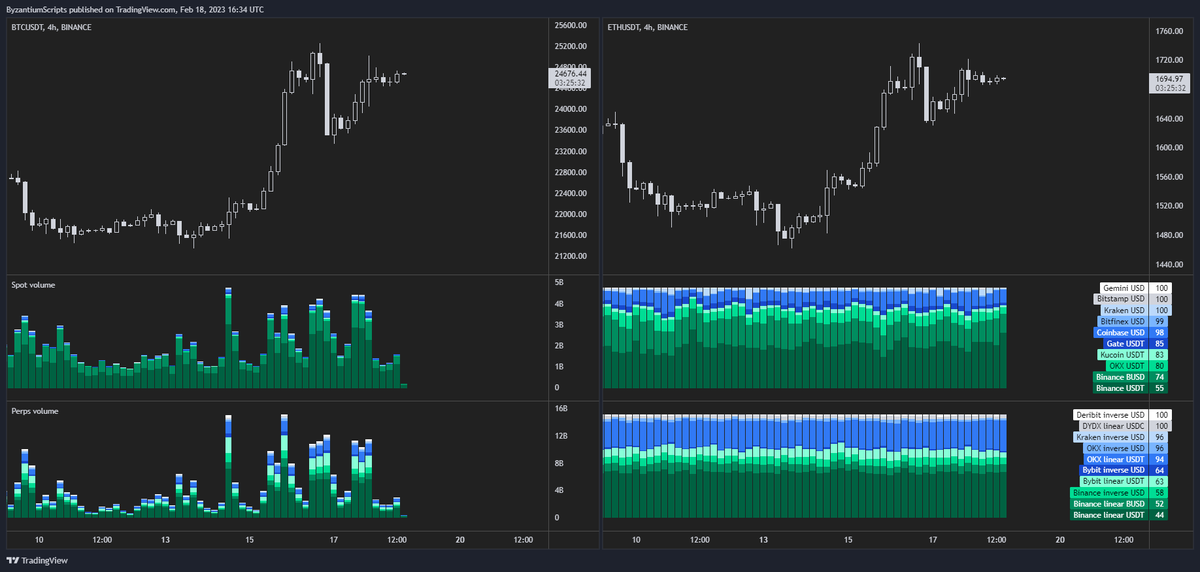Select the Binance linear BUSD legend label
The height and width of the screenshot is (572, 1200).
click(x=1109, y=503)
